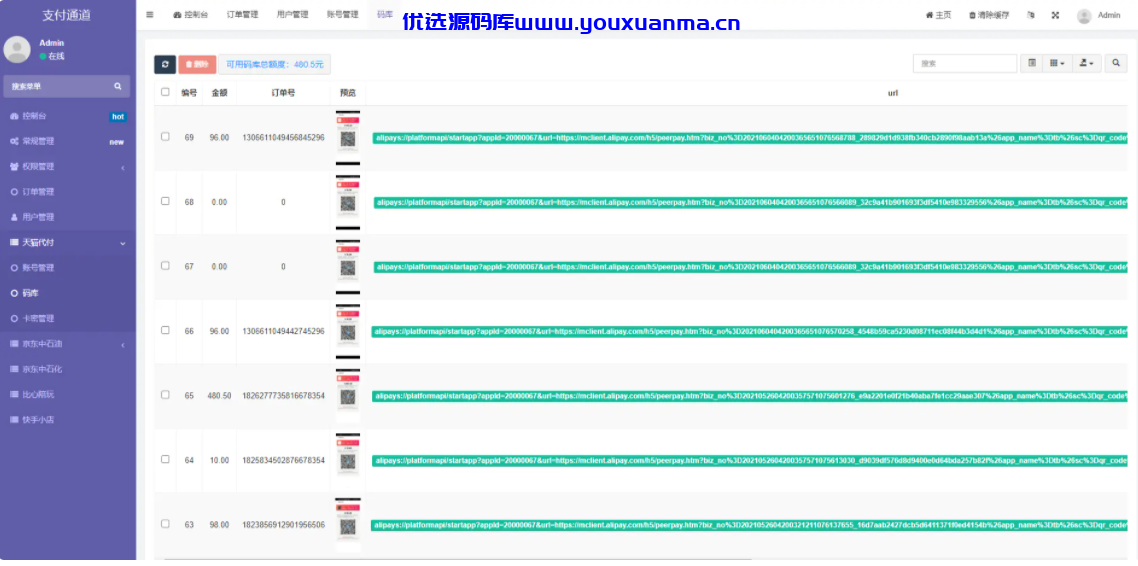Toggle card view icon in table toolbar
Image resolution: width=1138 pixels, height=566 pixels.
coord(1031,64)
